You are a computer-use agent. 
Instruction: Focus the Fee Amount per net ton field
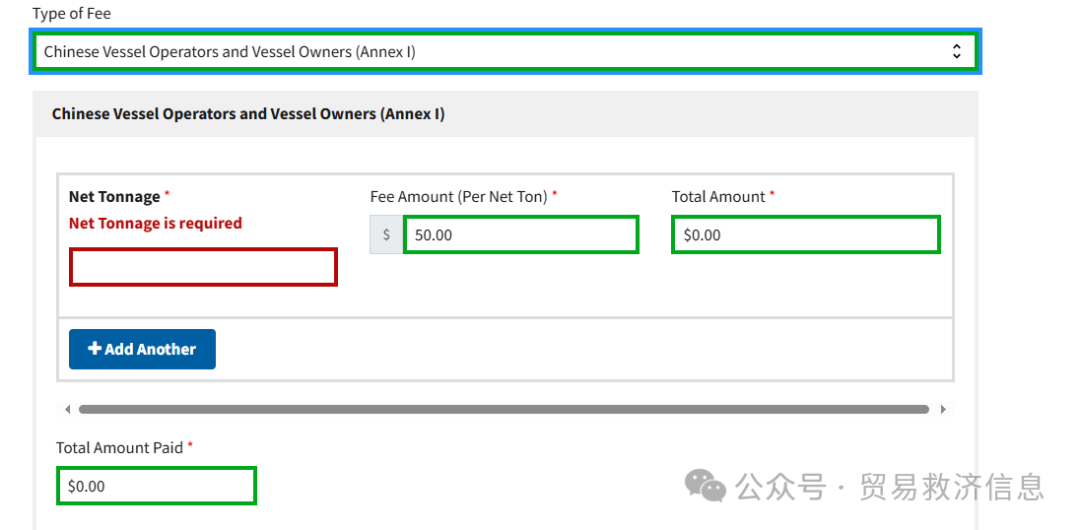[x=520, y=235]
